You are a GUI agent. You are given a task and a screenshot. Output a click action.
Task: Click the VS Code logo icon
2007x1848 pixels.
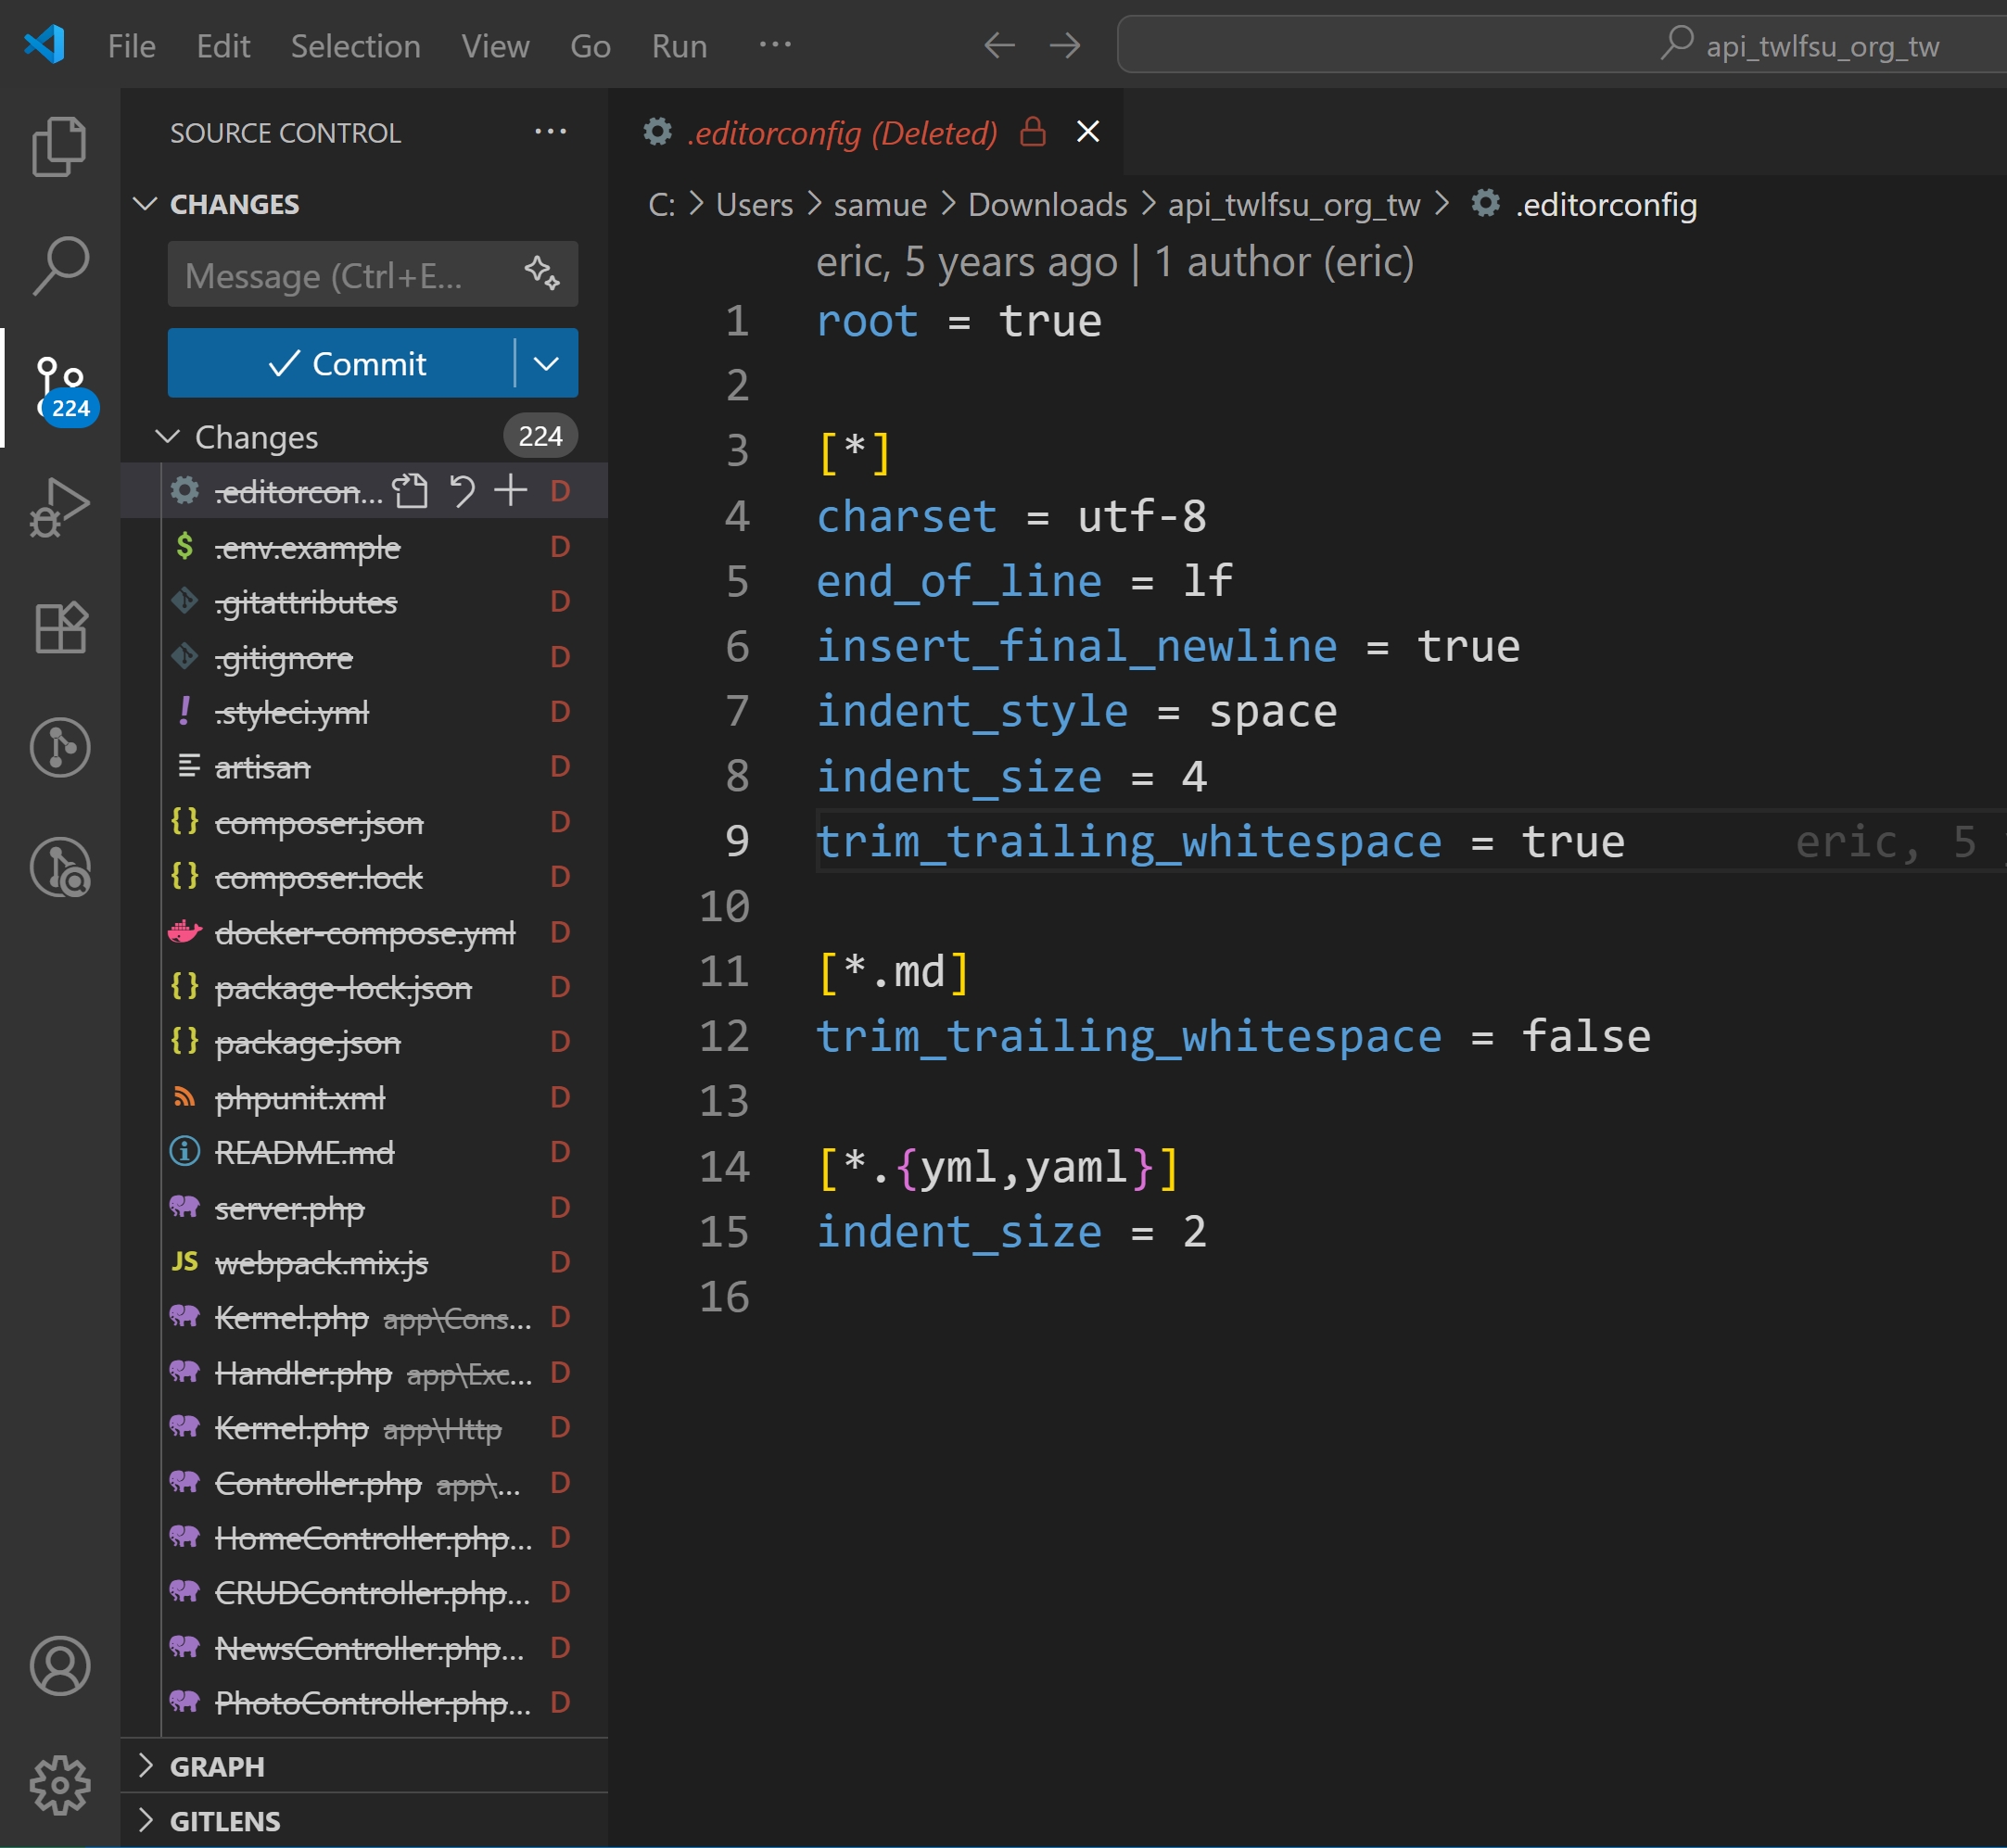point(44,45)
